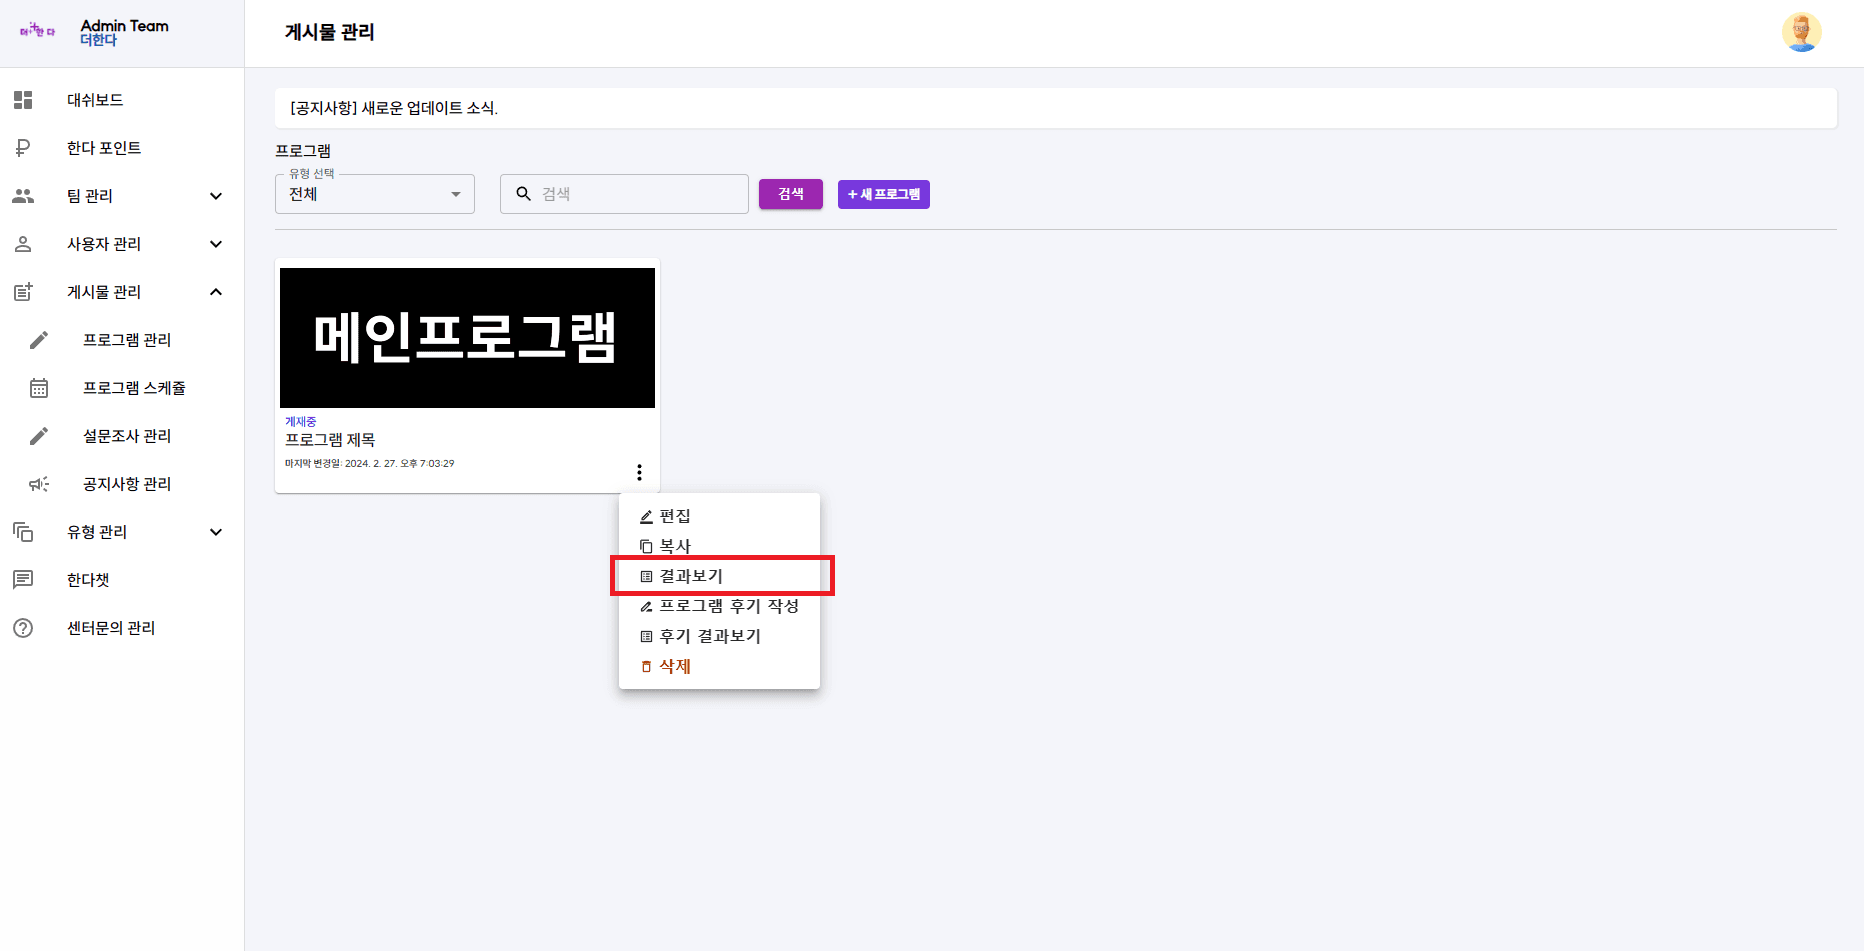Image resolution: width=1864 pixels, height=951 pixels.
Task: Collapse the 게시물 관리 chevron
Action: pyautogui.click(x=216, y=292)
